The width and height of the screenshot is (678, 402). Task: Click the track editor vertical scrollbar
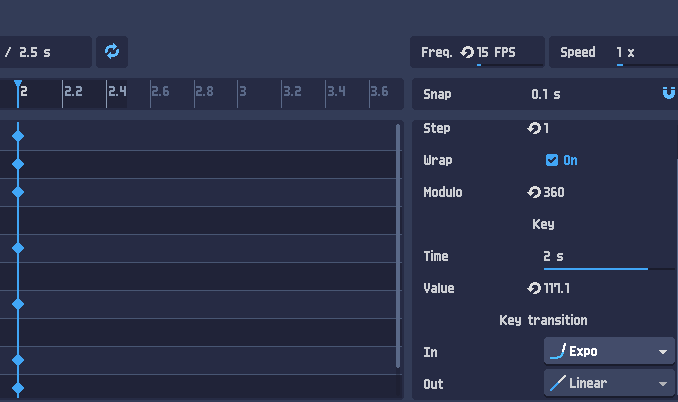tap(398, 246)
